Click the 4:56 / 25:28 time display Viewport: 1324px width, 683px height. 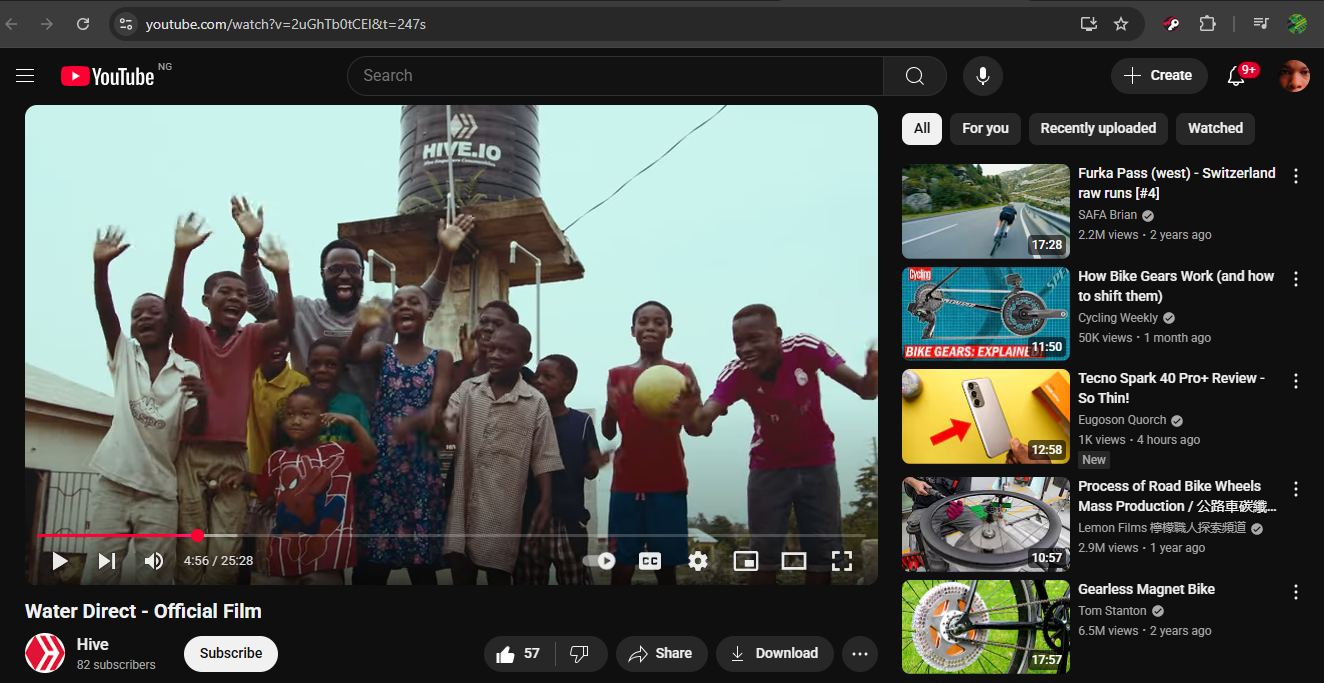[x=218, y=561]
